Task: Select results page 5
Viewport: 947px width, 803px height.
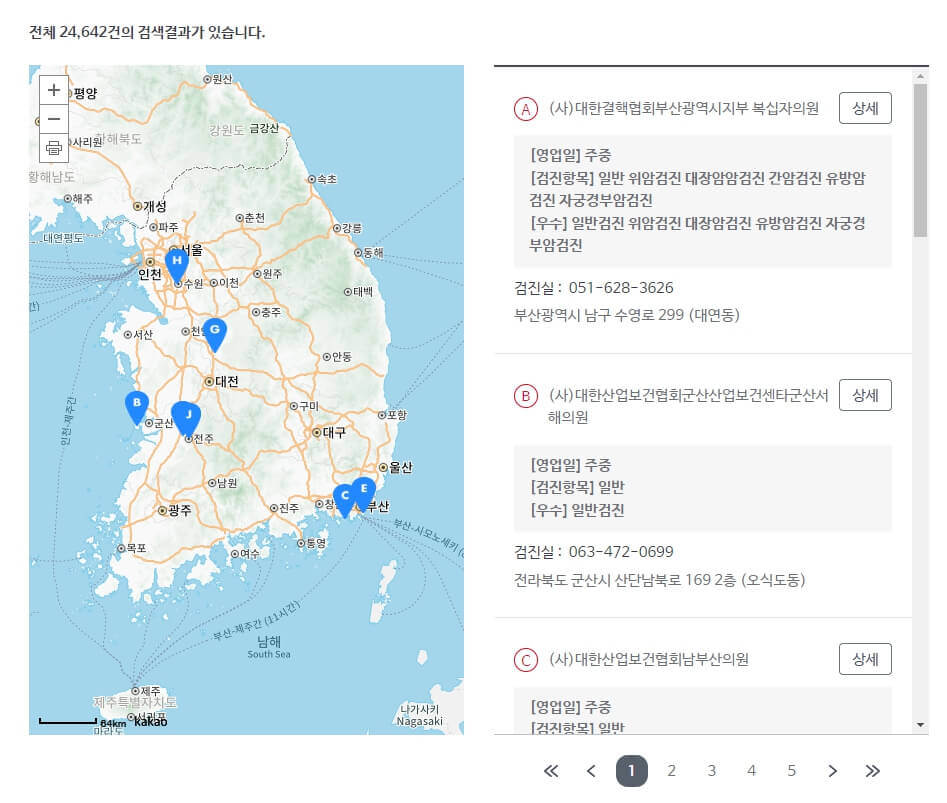Action: [x=791, y=771]
